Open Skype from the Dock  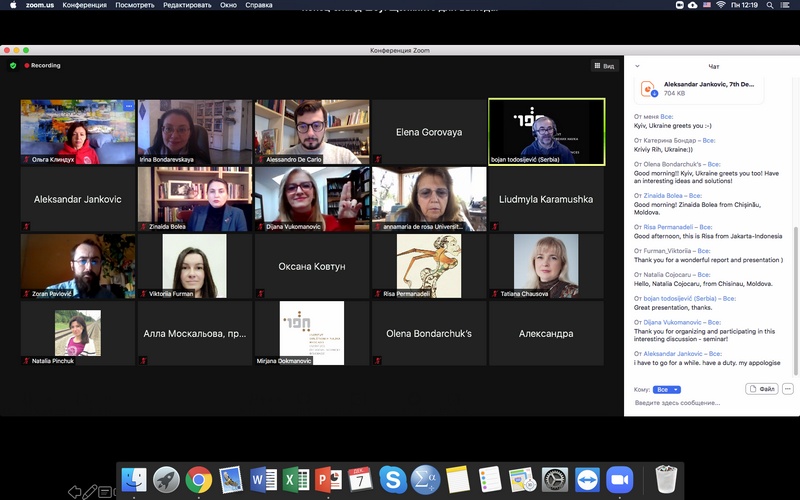[393, 480]
